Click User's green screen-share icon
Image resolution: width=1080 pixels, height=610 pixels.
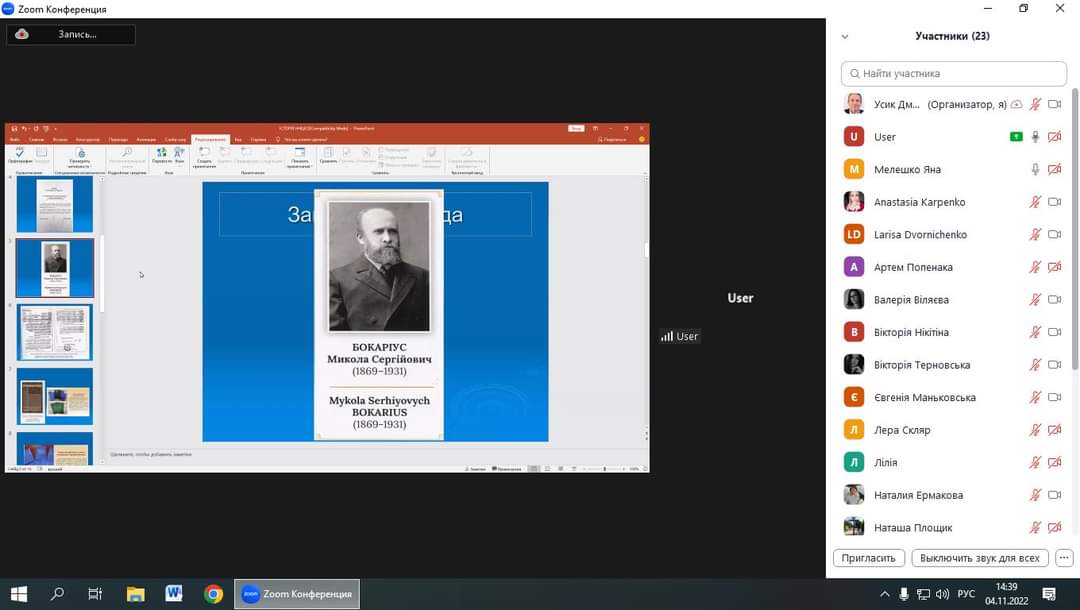[1016, 137]
